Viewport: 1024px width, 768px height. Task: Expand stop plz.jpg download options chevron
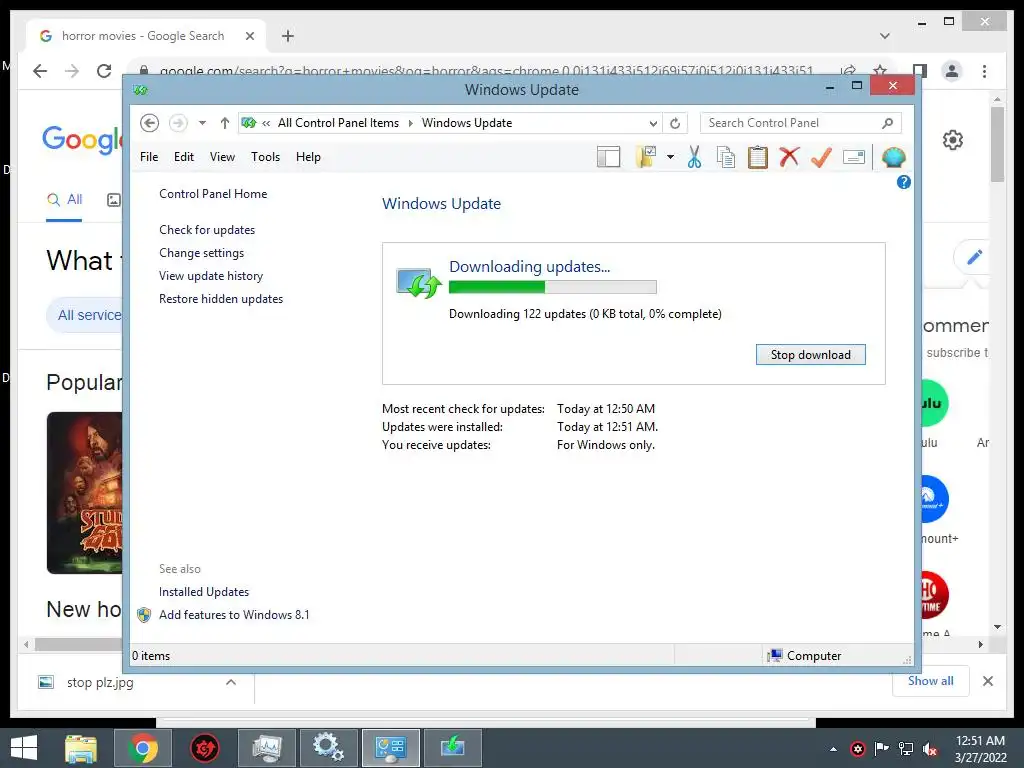(231, 682)
